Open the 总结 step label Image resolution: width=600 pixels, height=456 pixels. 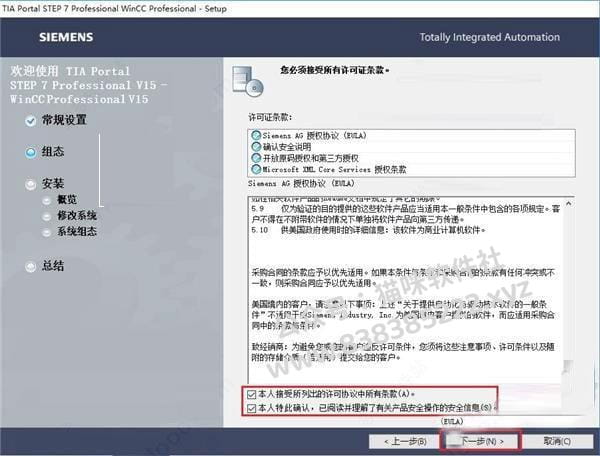[x=53, y=265]
